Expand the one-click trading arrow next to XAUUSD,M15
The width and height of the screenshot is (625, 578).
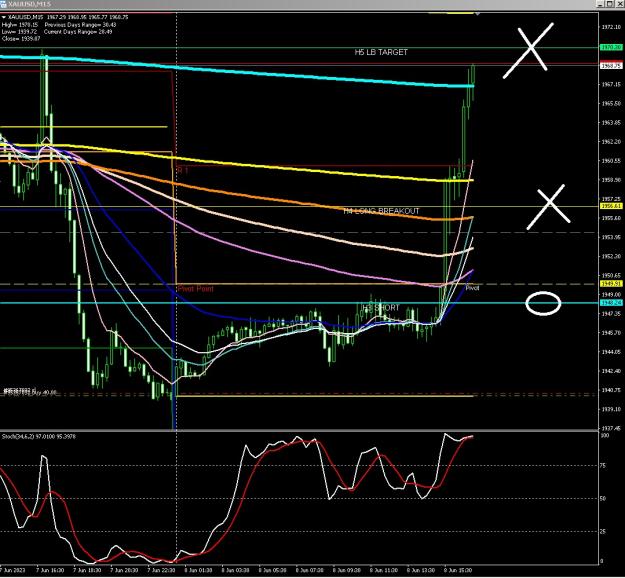coord(4,18)
